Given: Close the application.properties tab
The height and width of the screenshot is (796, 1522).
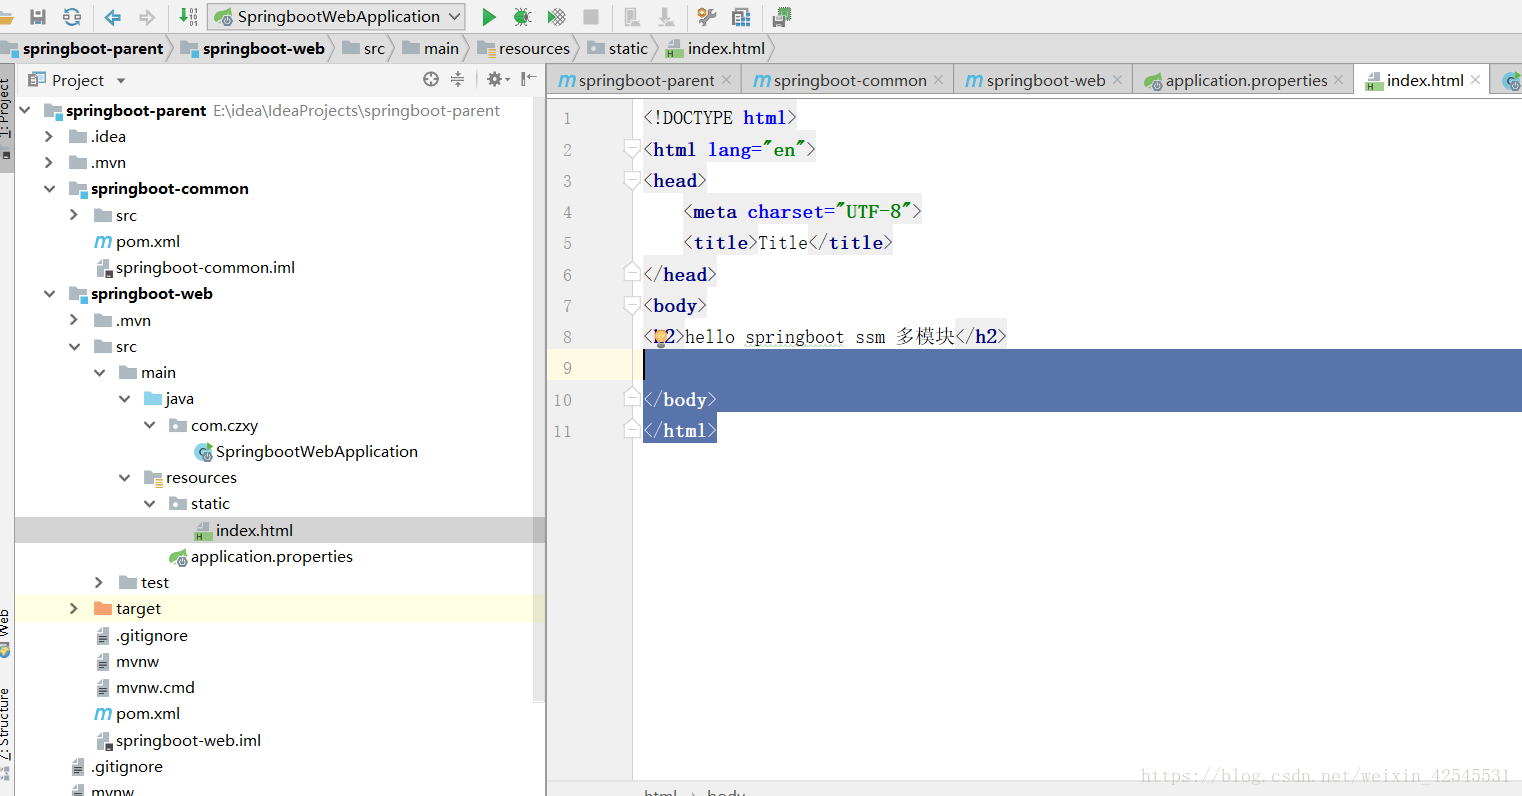Looking at the screenshot, I should point(1339,80).
